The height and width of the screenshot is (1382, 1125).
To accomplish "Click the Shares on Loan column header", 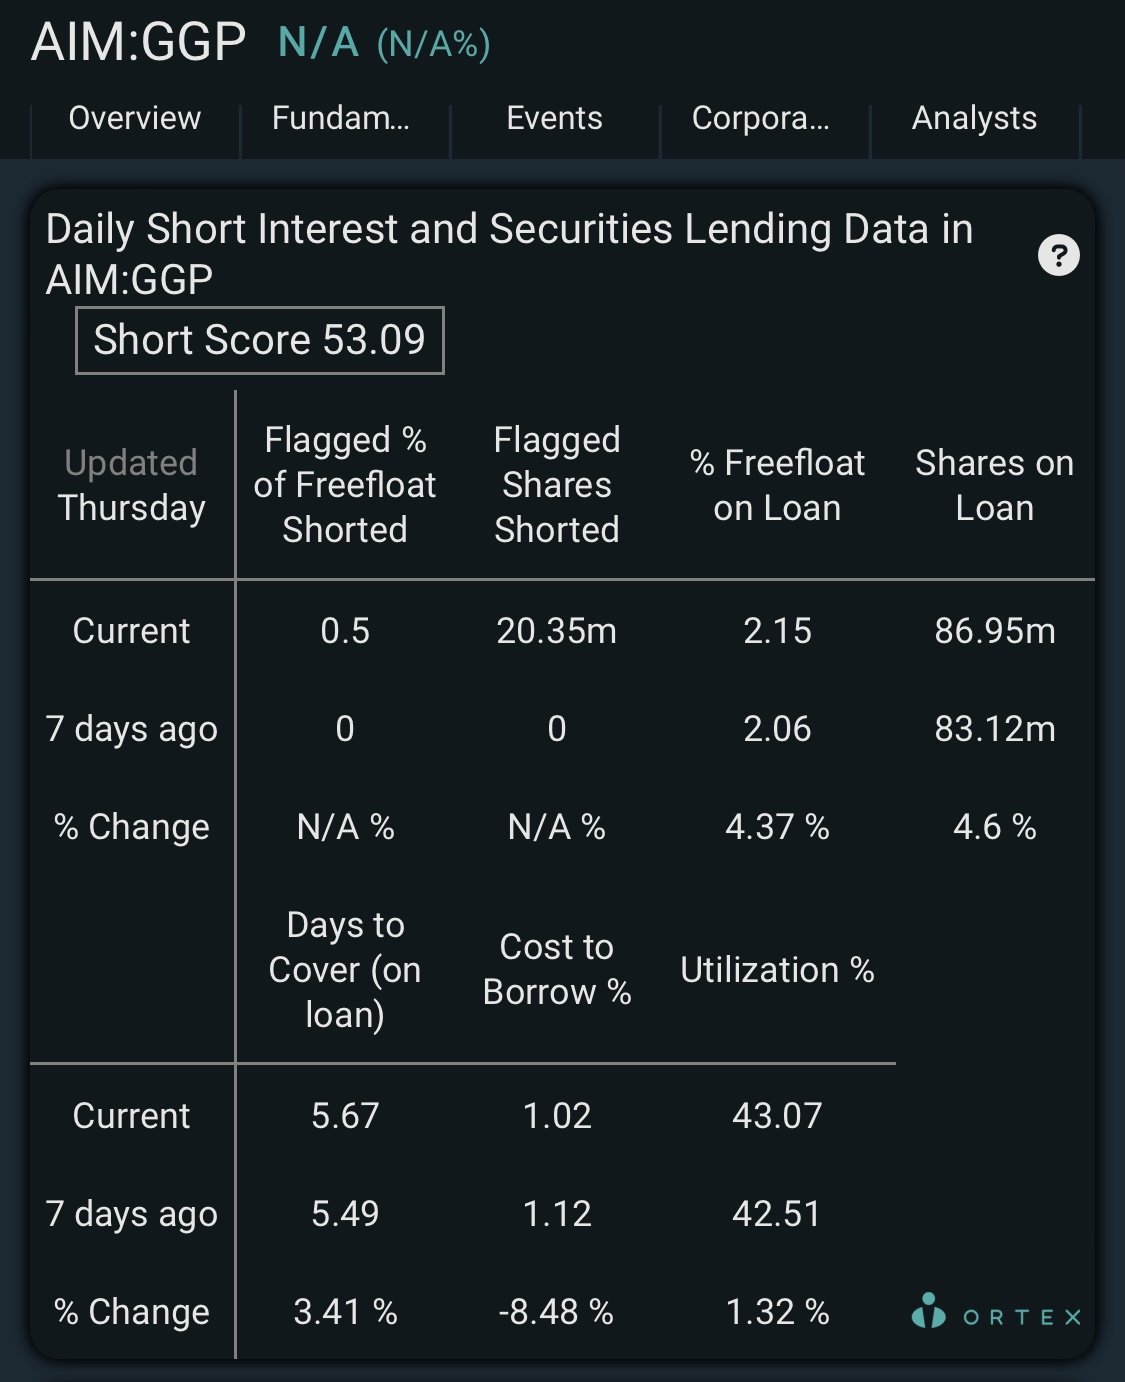I will click(995, 485).
